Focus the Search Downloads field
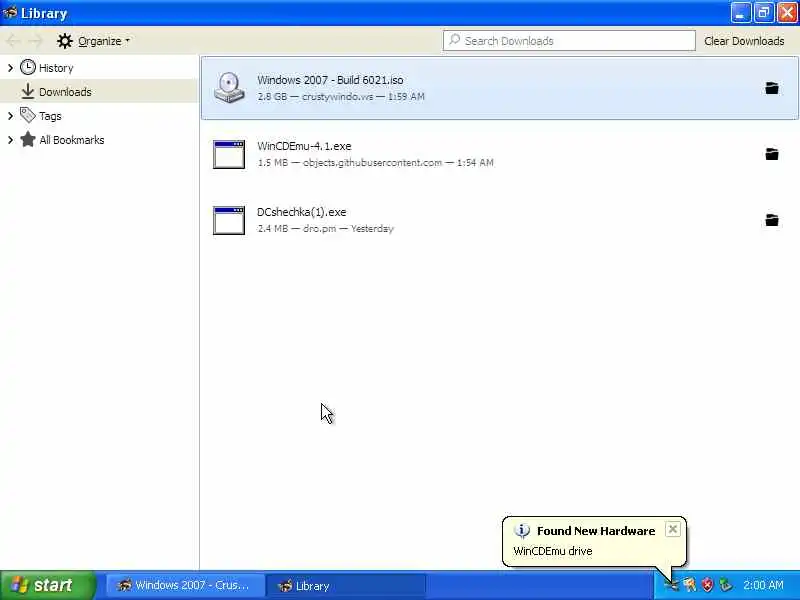The image size is (800, 600). tap(569, 40)
